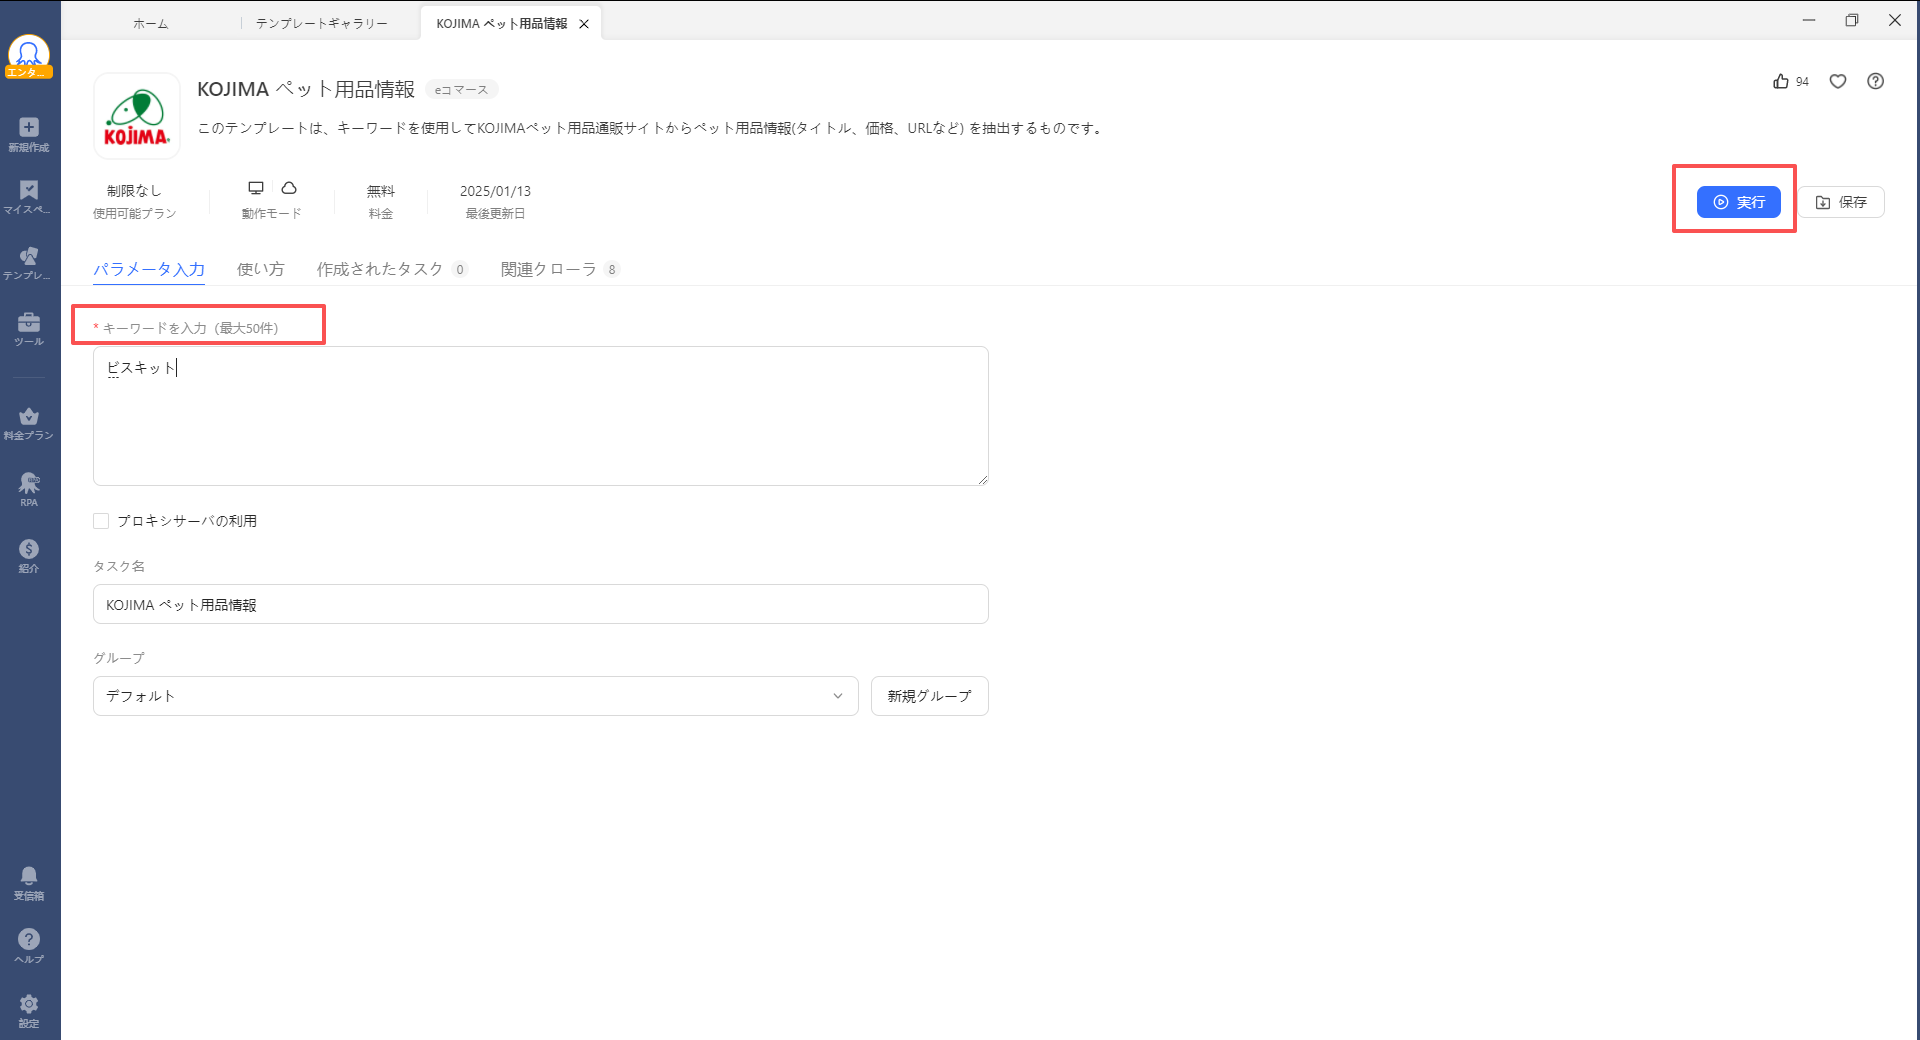
Task: Click the thumbs-up like icon
Action: tap(1781, 82)
